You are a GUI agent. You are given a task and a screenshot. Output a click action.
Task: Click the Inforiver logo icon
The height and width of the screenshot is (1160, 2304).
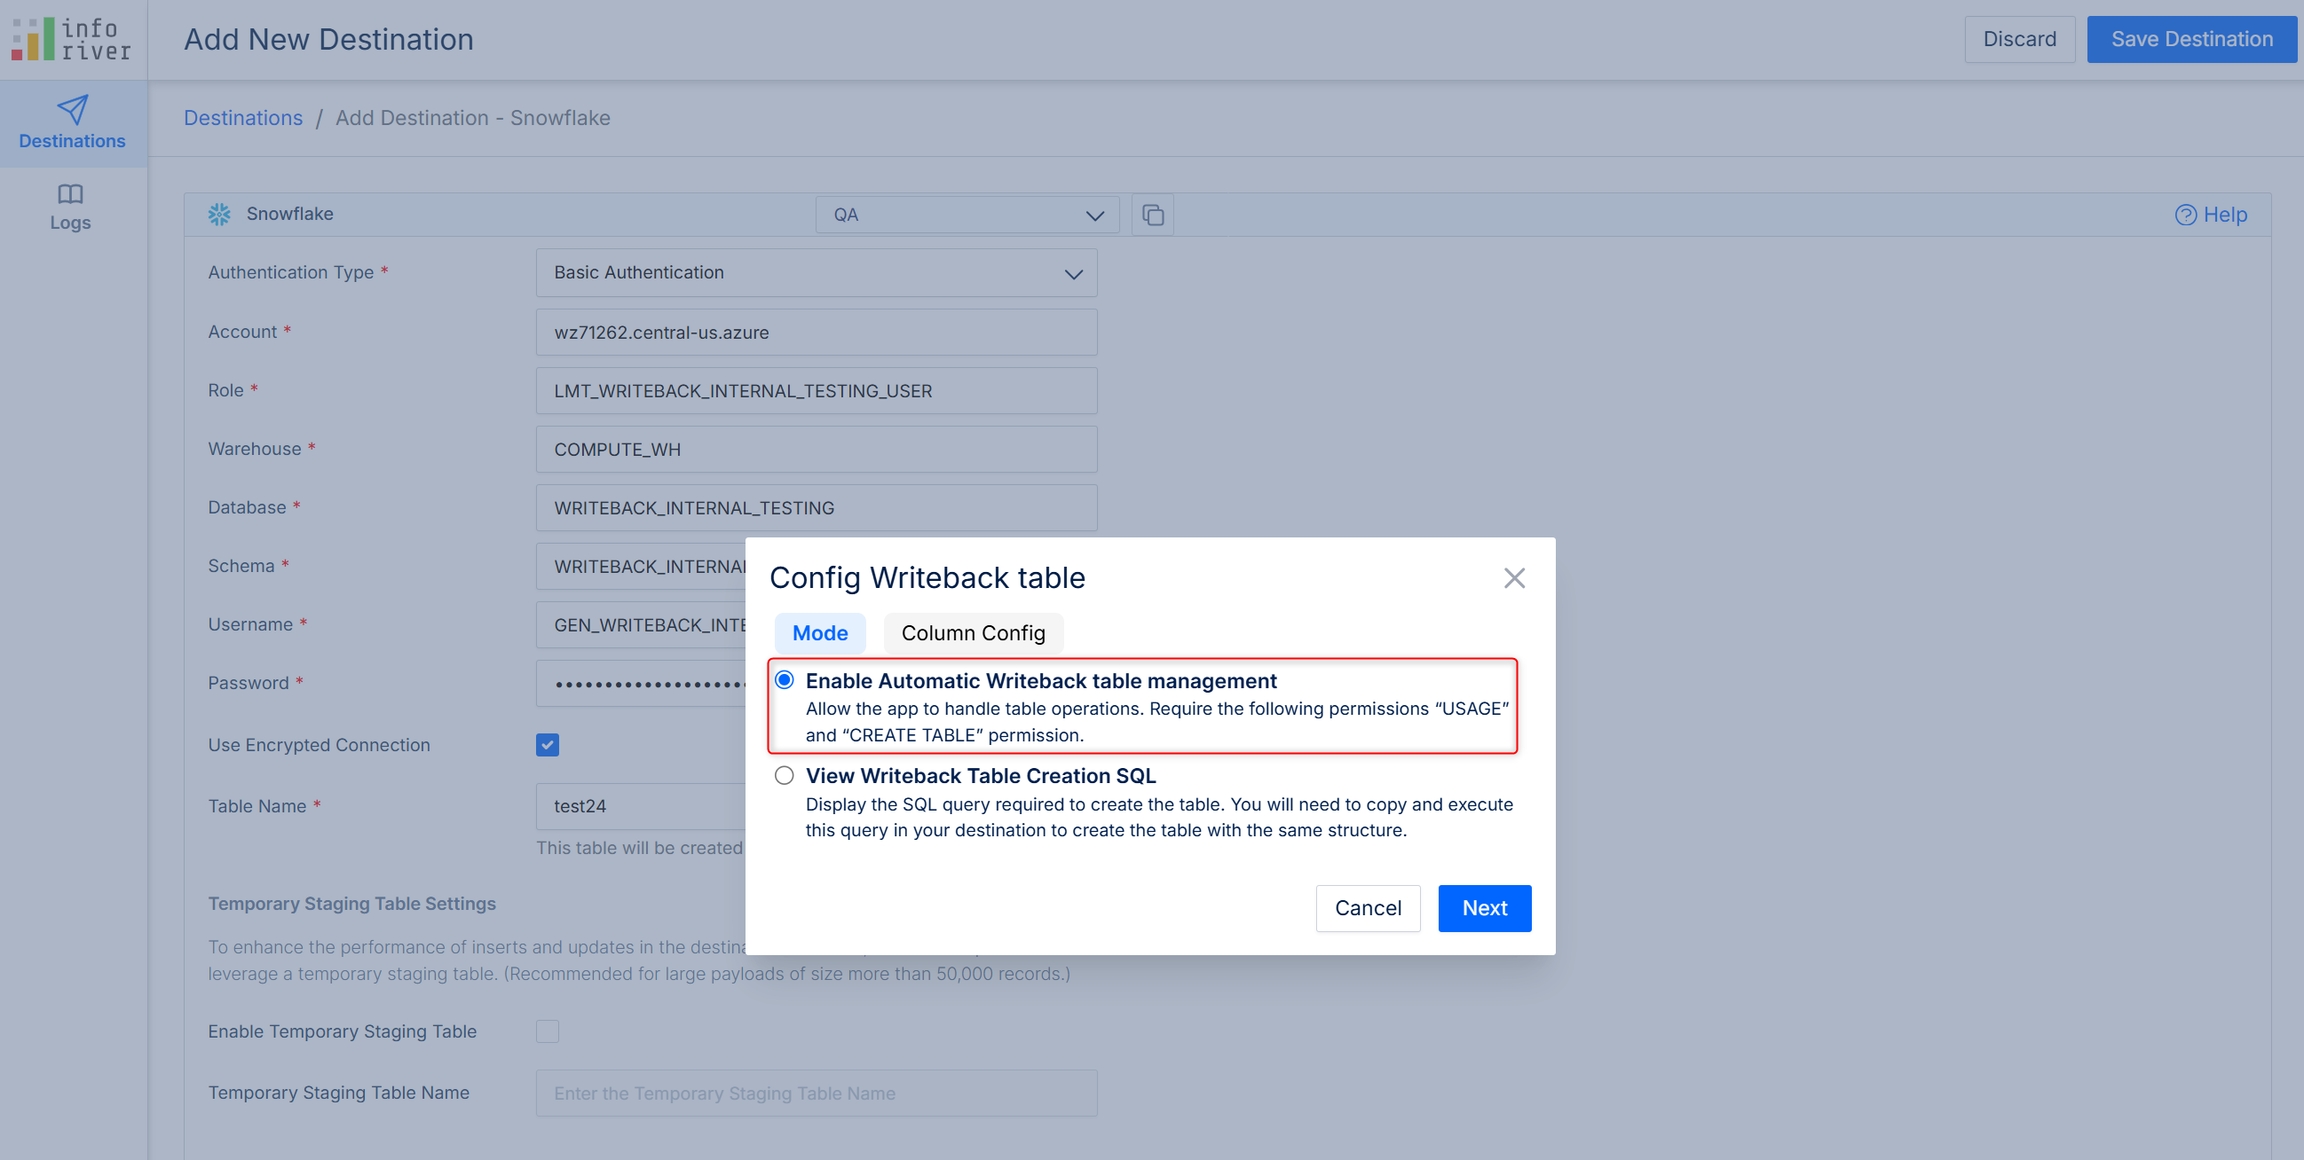(34, 39)
